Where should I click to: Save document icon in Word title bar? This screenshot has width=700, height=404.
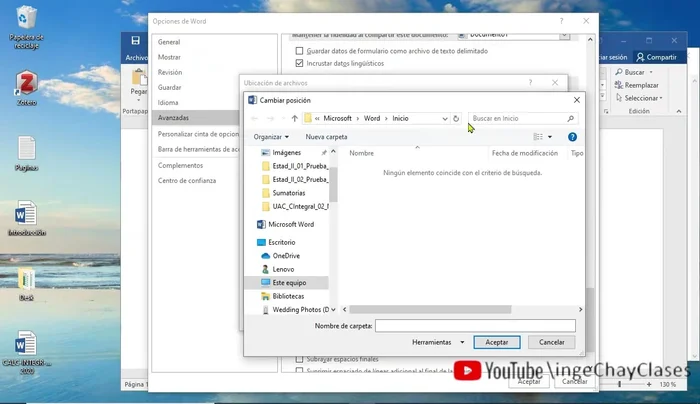135,41
